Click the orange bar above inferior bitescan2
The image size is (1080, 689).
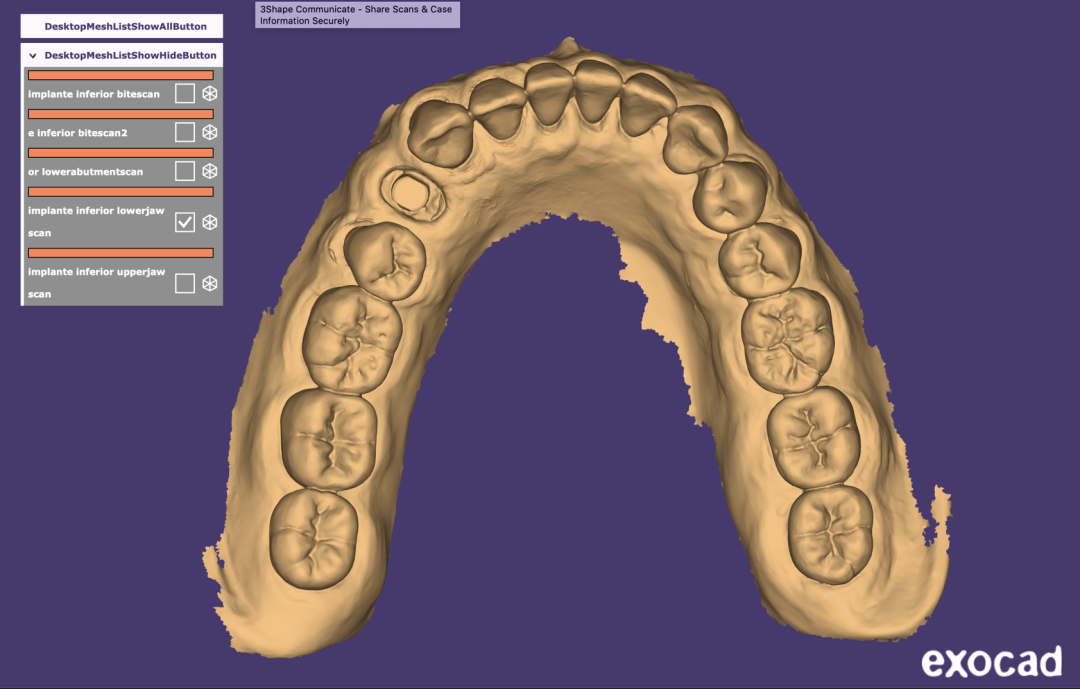tap(120, 114)
